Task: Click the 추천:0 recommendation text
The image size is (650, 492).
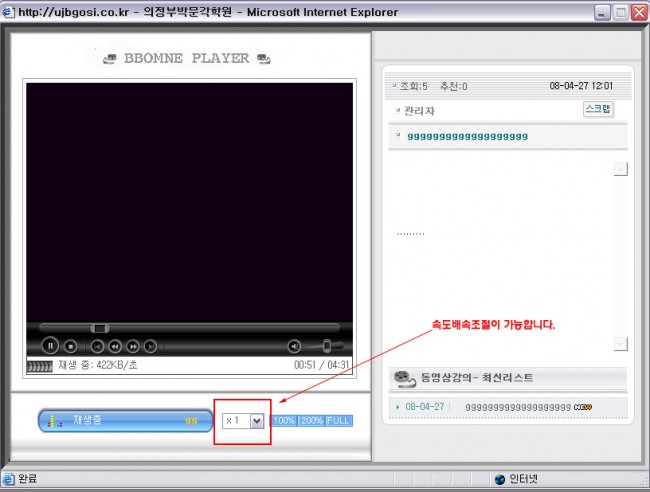Action: 454,86
